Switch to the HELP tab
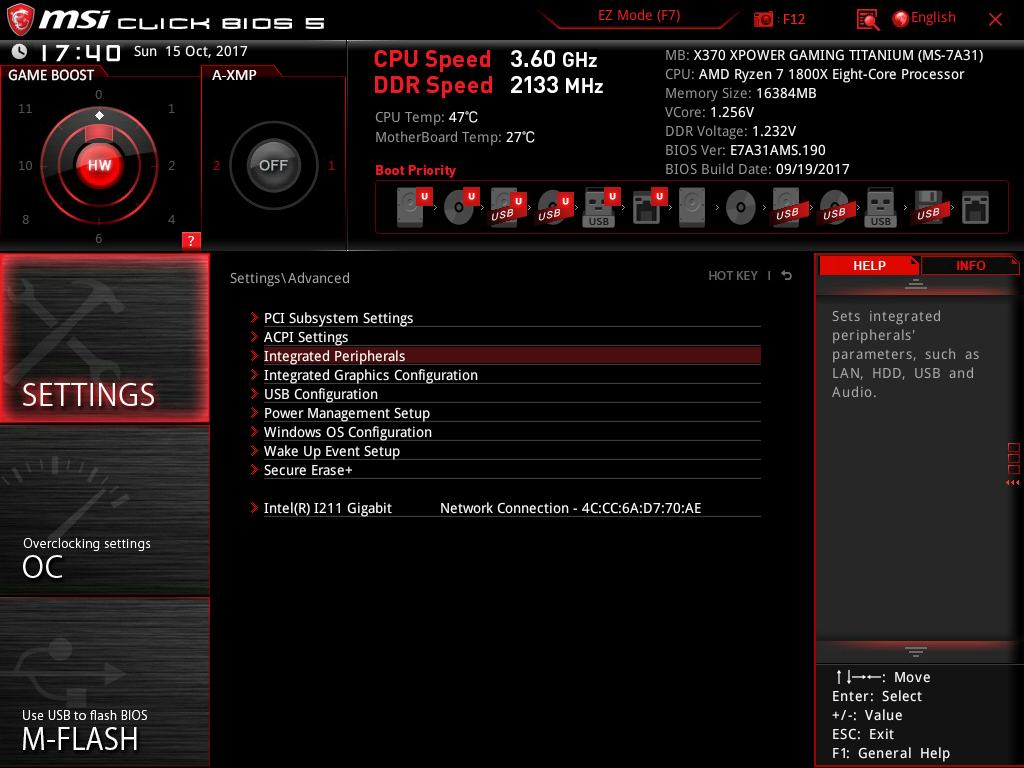This screenshot has width=1024, height=768. tap(869, 265)
